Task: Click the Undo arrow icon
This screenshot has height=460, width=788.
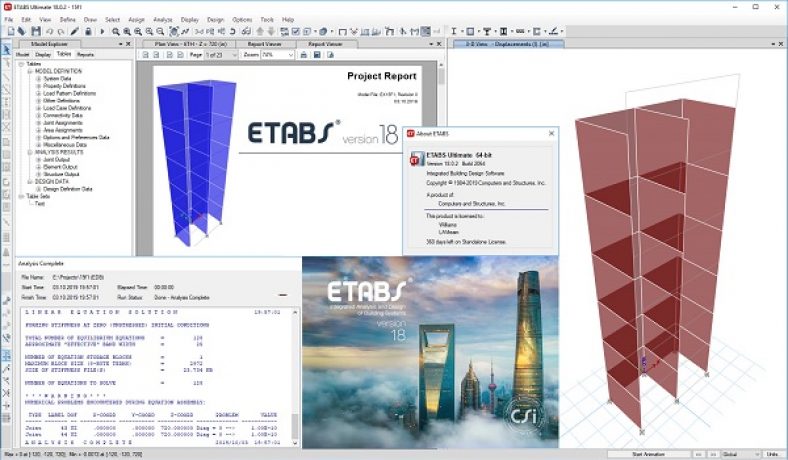Action: (x=50, y=32)
